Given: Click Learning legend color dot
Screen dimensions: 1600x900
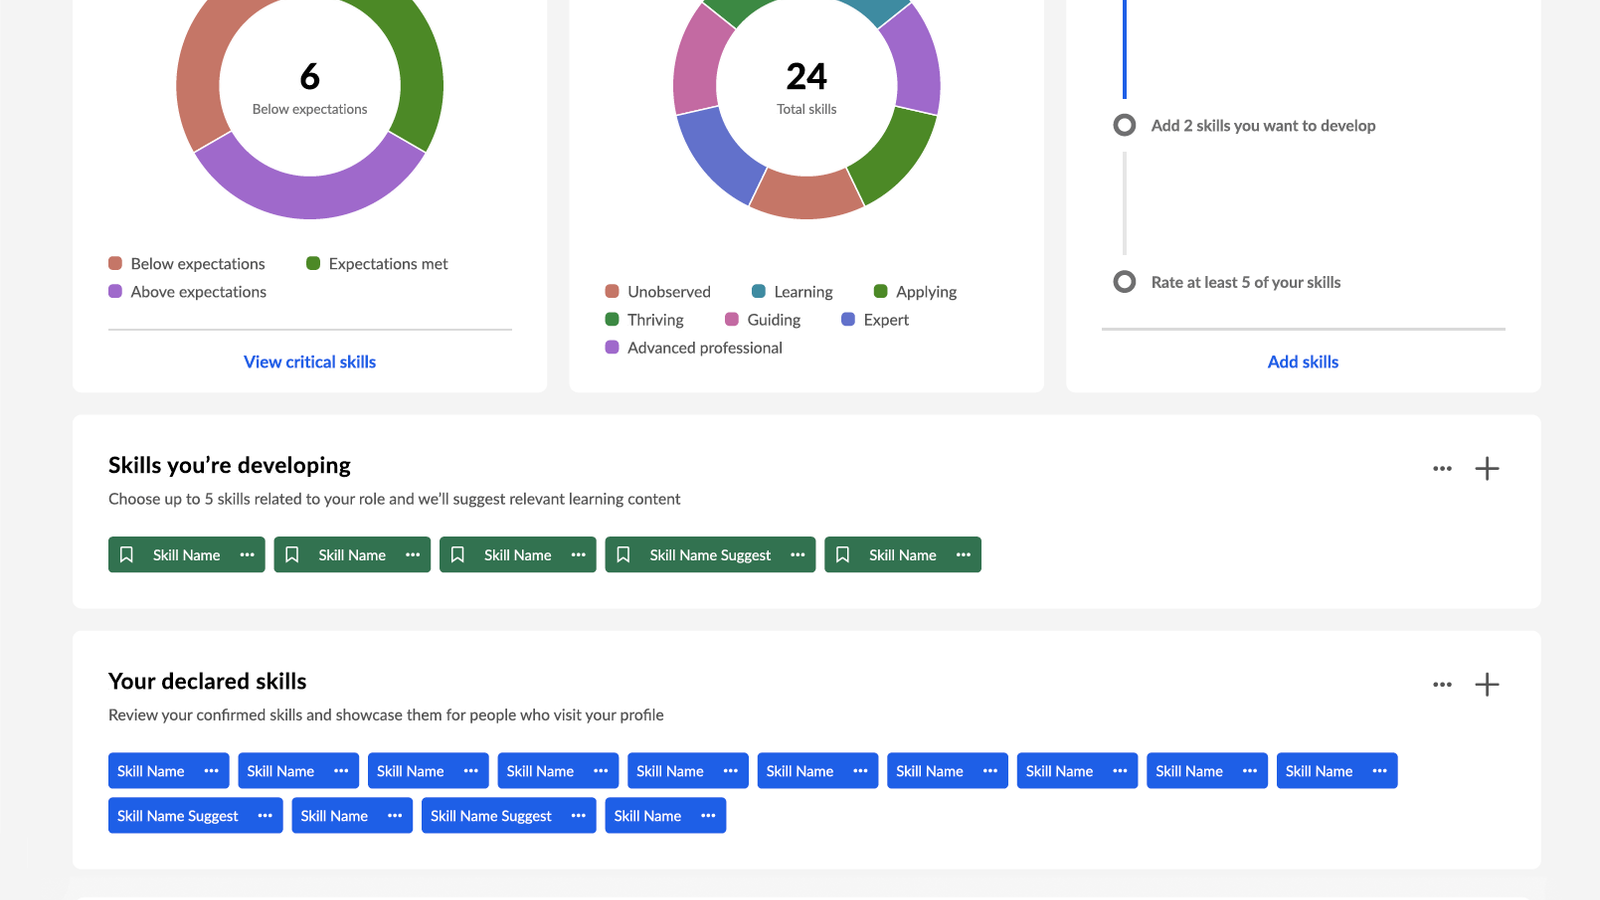Looking at the screenshot, I should tap(759, 292).
